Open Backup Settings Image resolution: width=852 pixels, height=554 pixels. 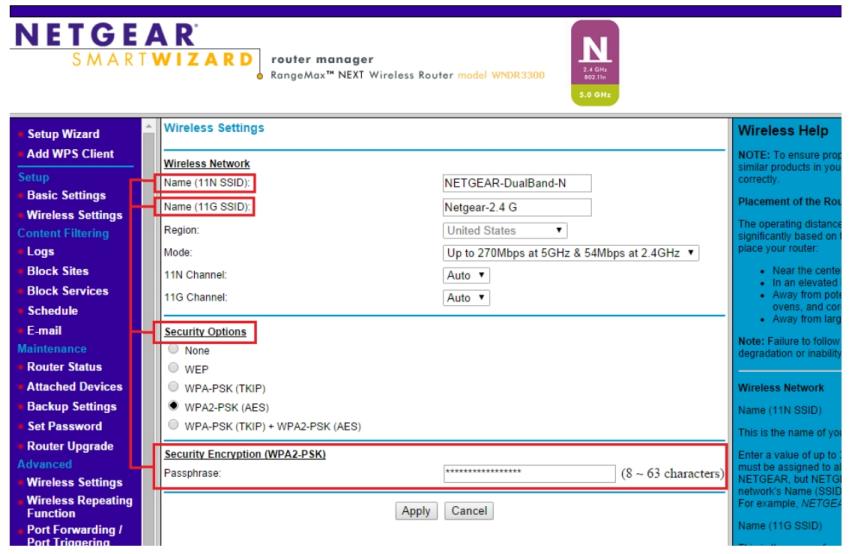point(72,406)
